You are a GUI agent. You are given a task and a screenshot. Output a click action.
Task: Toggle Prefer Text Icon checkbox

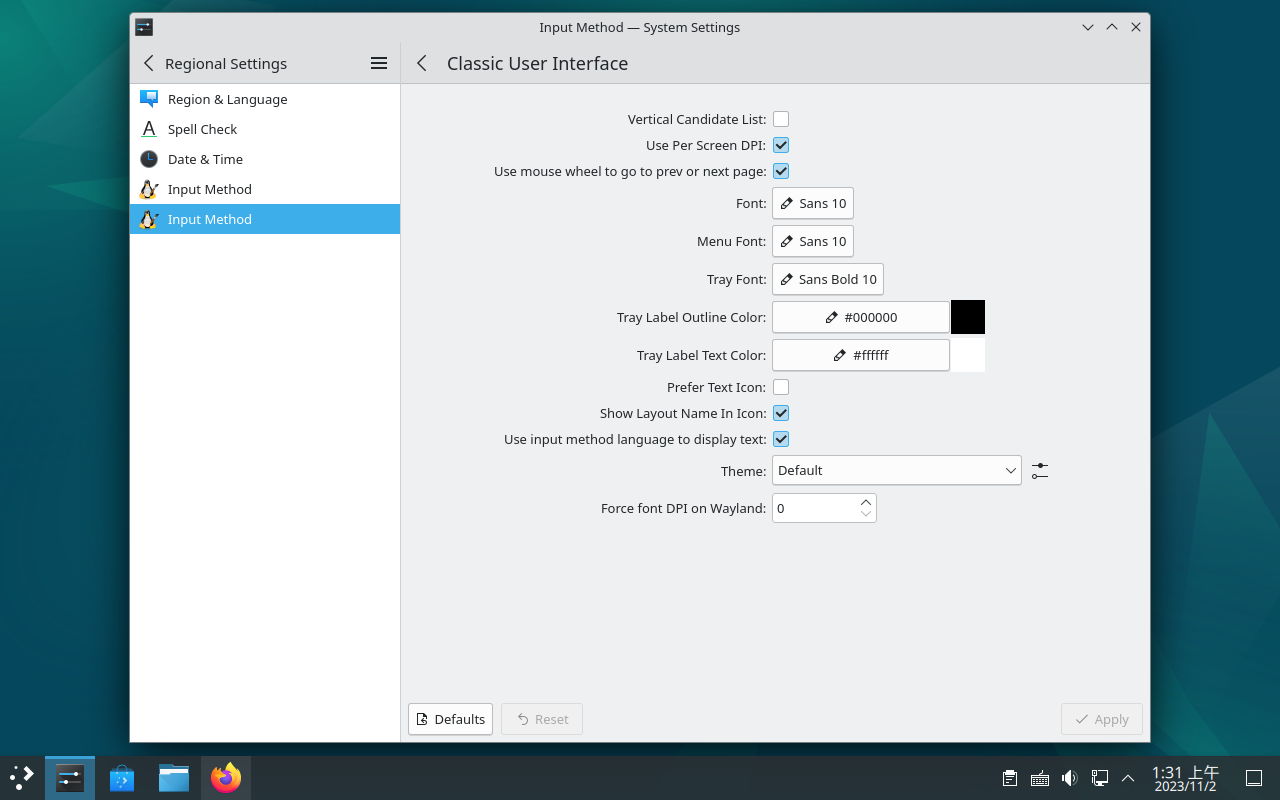781,387
